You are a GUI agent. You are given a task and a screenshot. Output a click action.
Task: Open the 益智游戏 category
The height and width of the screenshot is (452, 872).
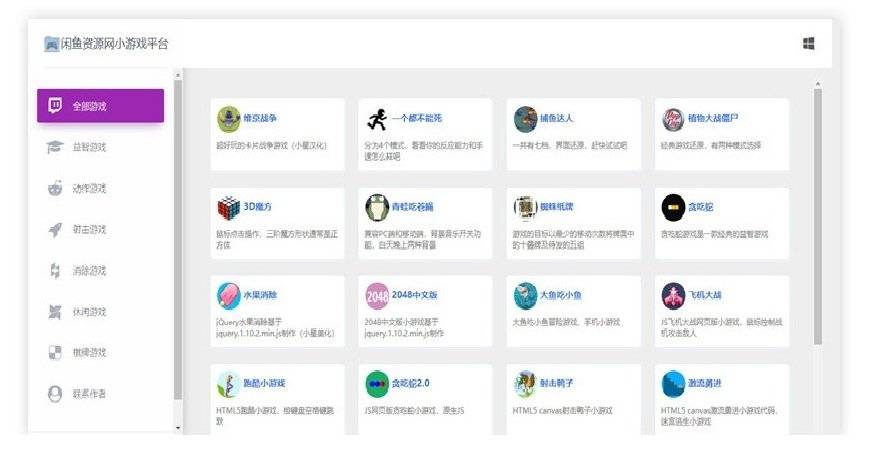89,147
